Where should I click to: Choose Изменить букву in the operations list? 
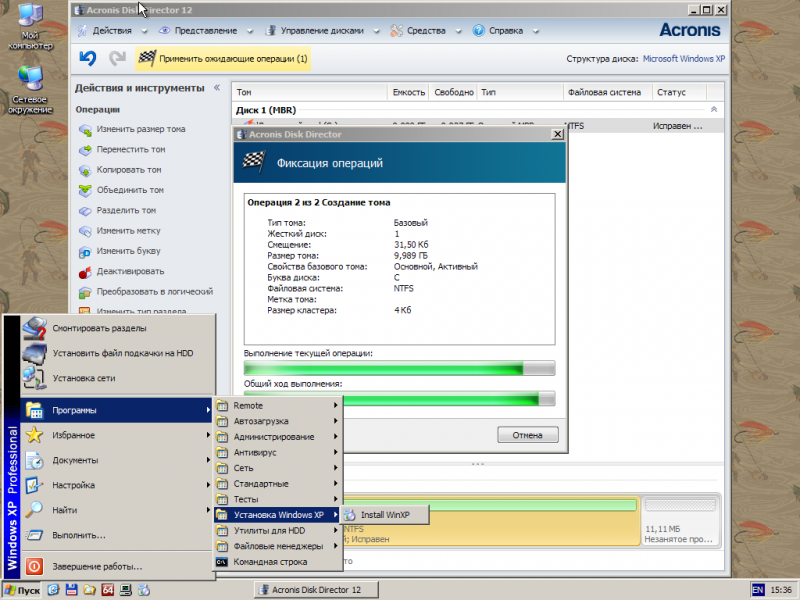[120, 251]
